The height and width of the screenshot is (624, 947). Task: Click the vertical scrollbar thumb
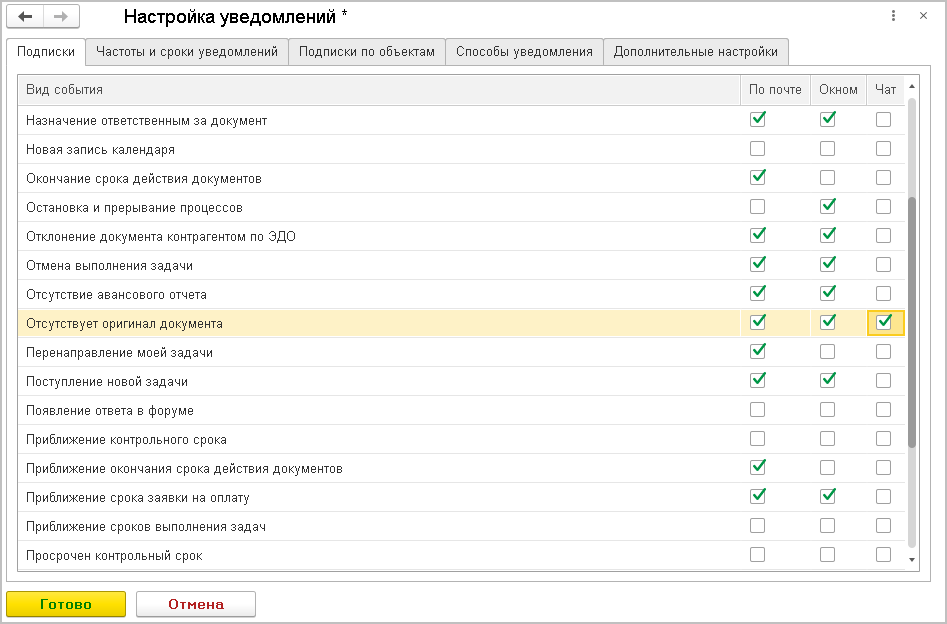click(911, 320)
